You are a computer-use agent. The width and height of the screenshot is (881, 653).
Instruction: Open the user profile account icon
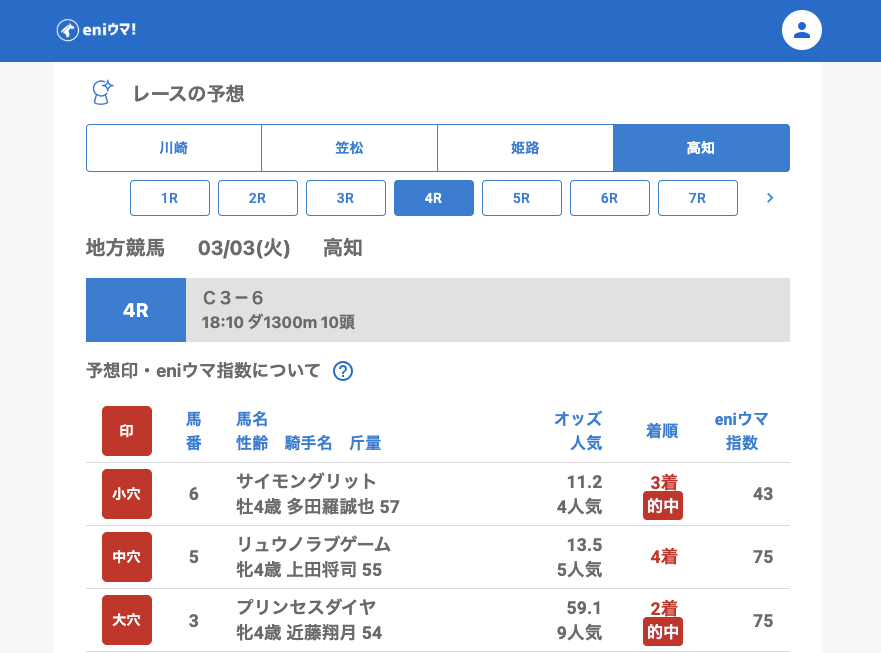pos(801,30)
